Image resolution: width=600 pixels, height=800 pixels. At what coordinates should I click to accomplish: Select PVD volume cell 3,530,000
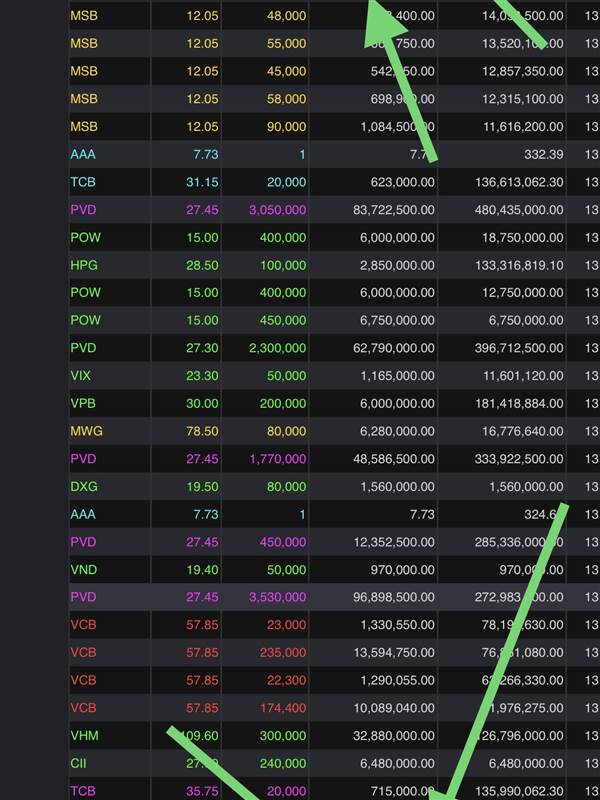tap(273, 596)
